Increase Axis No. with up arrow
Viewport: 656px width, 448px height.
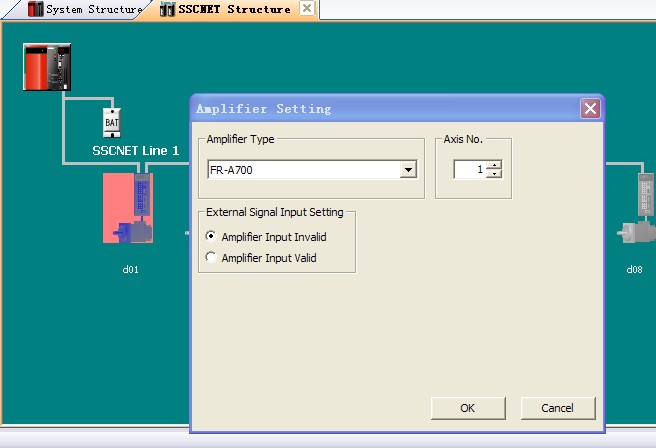point(494,165)
